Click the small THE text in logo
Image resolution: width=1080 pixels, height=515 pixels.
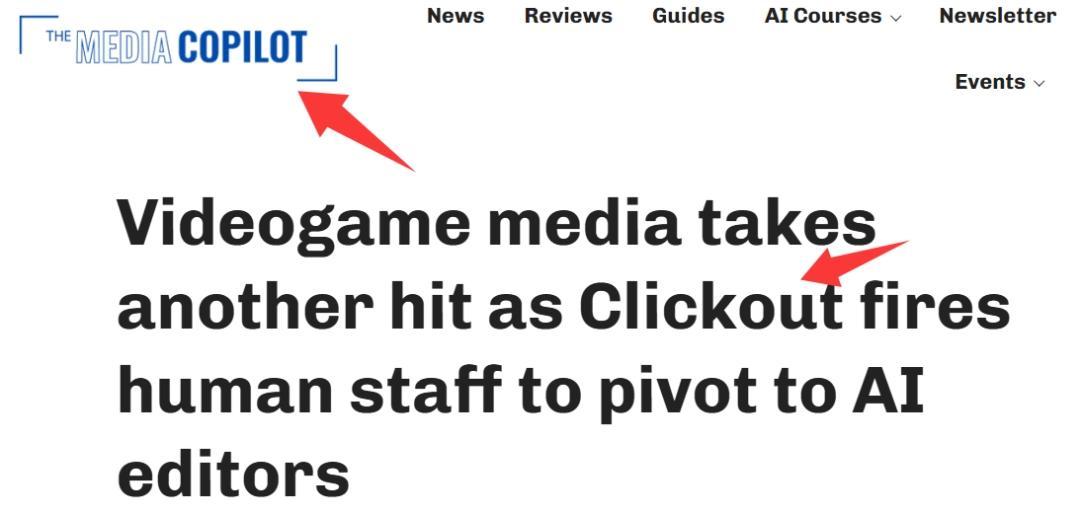click(59, 37)
